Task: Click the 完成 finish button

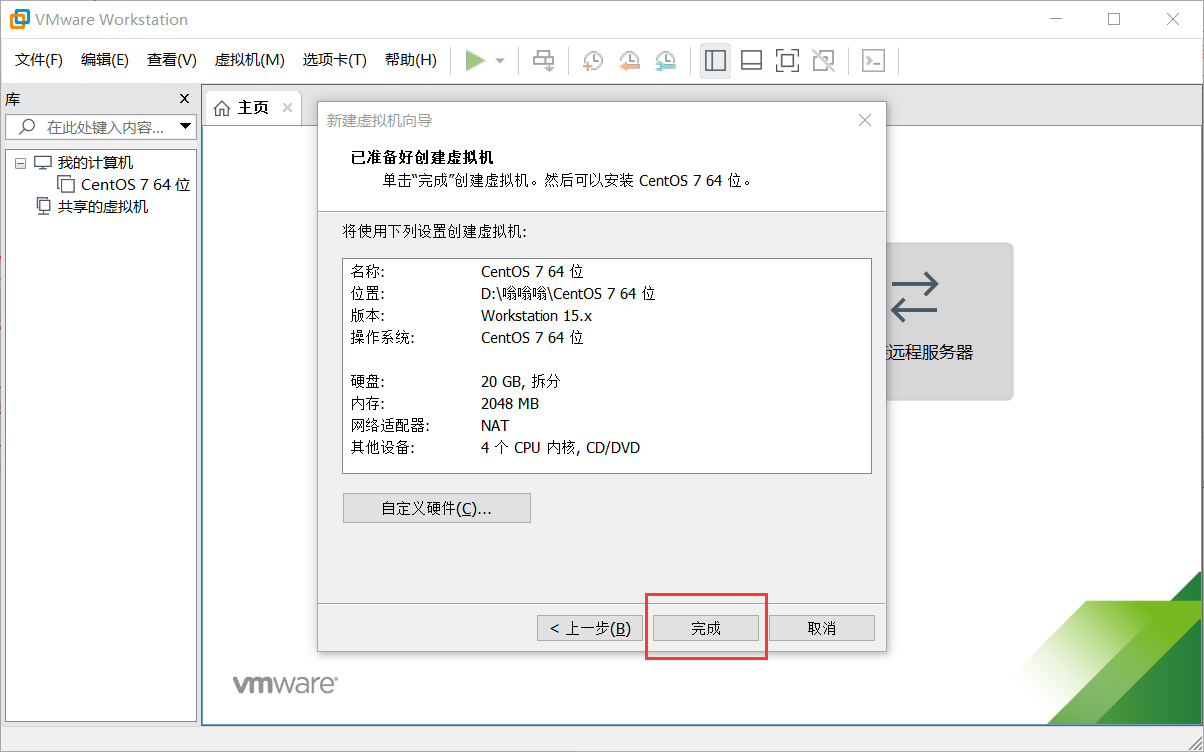Action: (706, 628)
